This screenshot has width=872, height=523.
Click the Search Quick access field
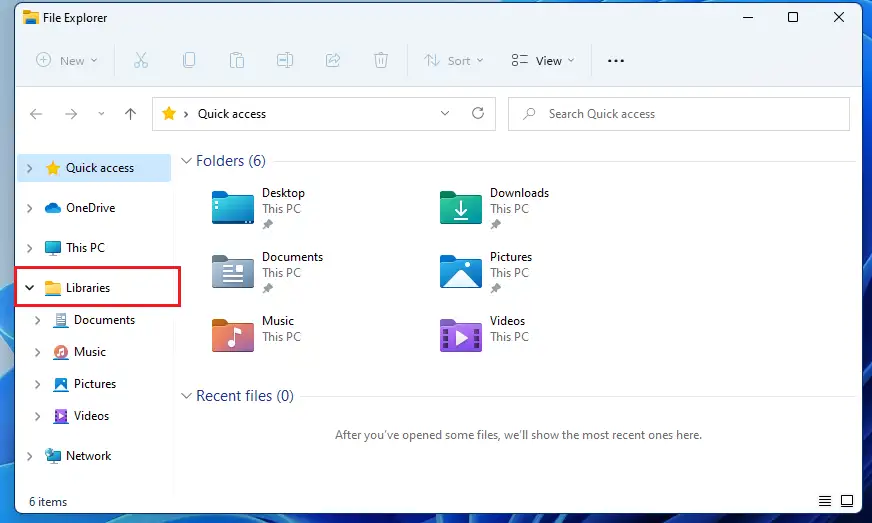[x=678, y=114]
